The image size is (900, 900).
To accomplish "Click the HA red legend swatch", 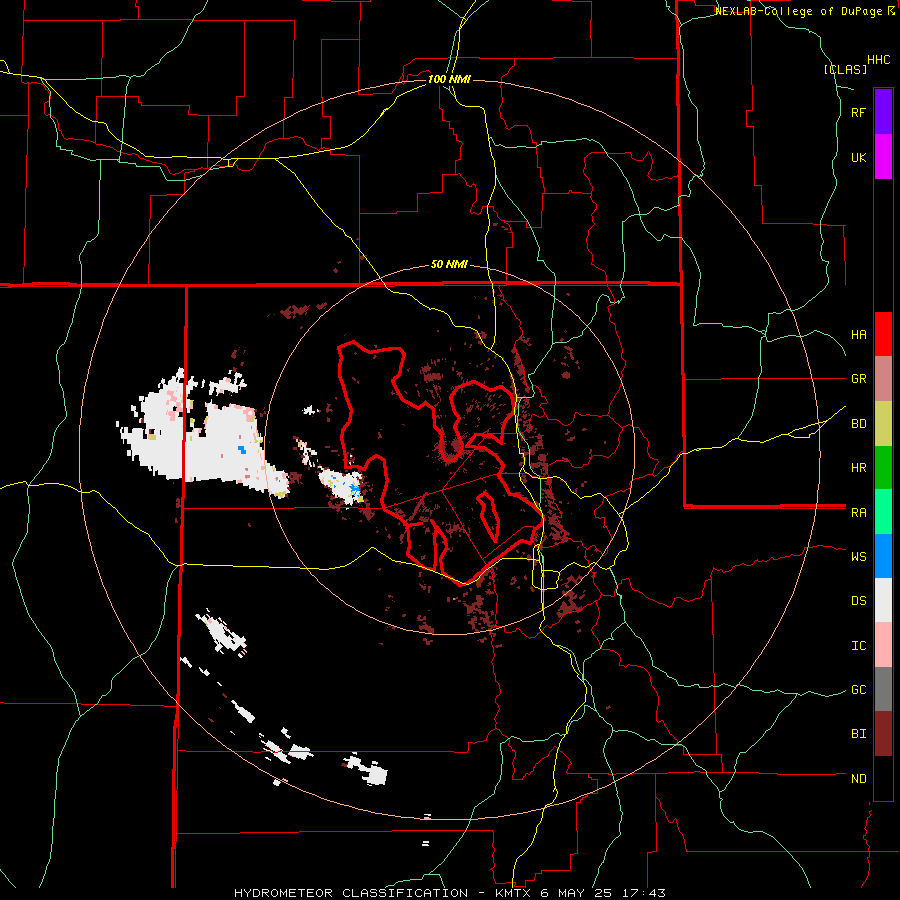I will pos(883,334).
